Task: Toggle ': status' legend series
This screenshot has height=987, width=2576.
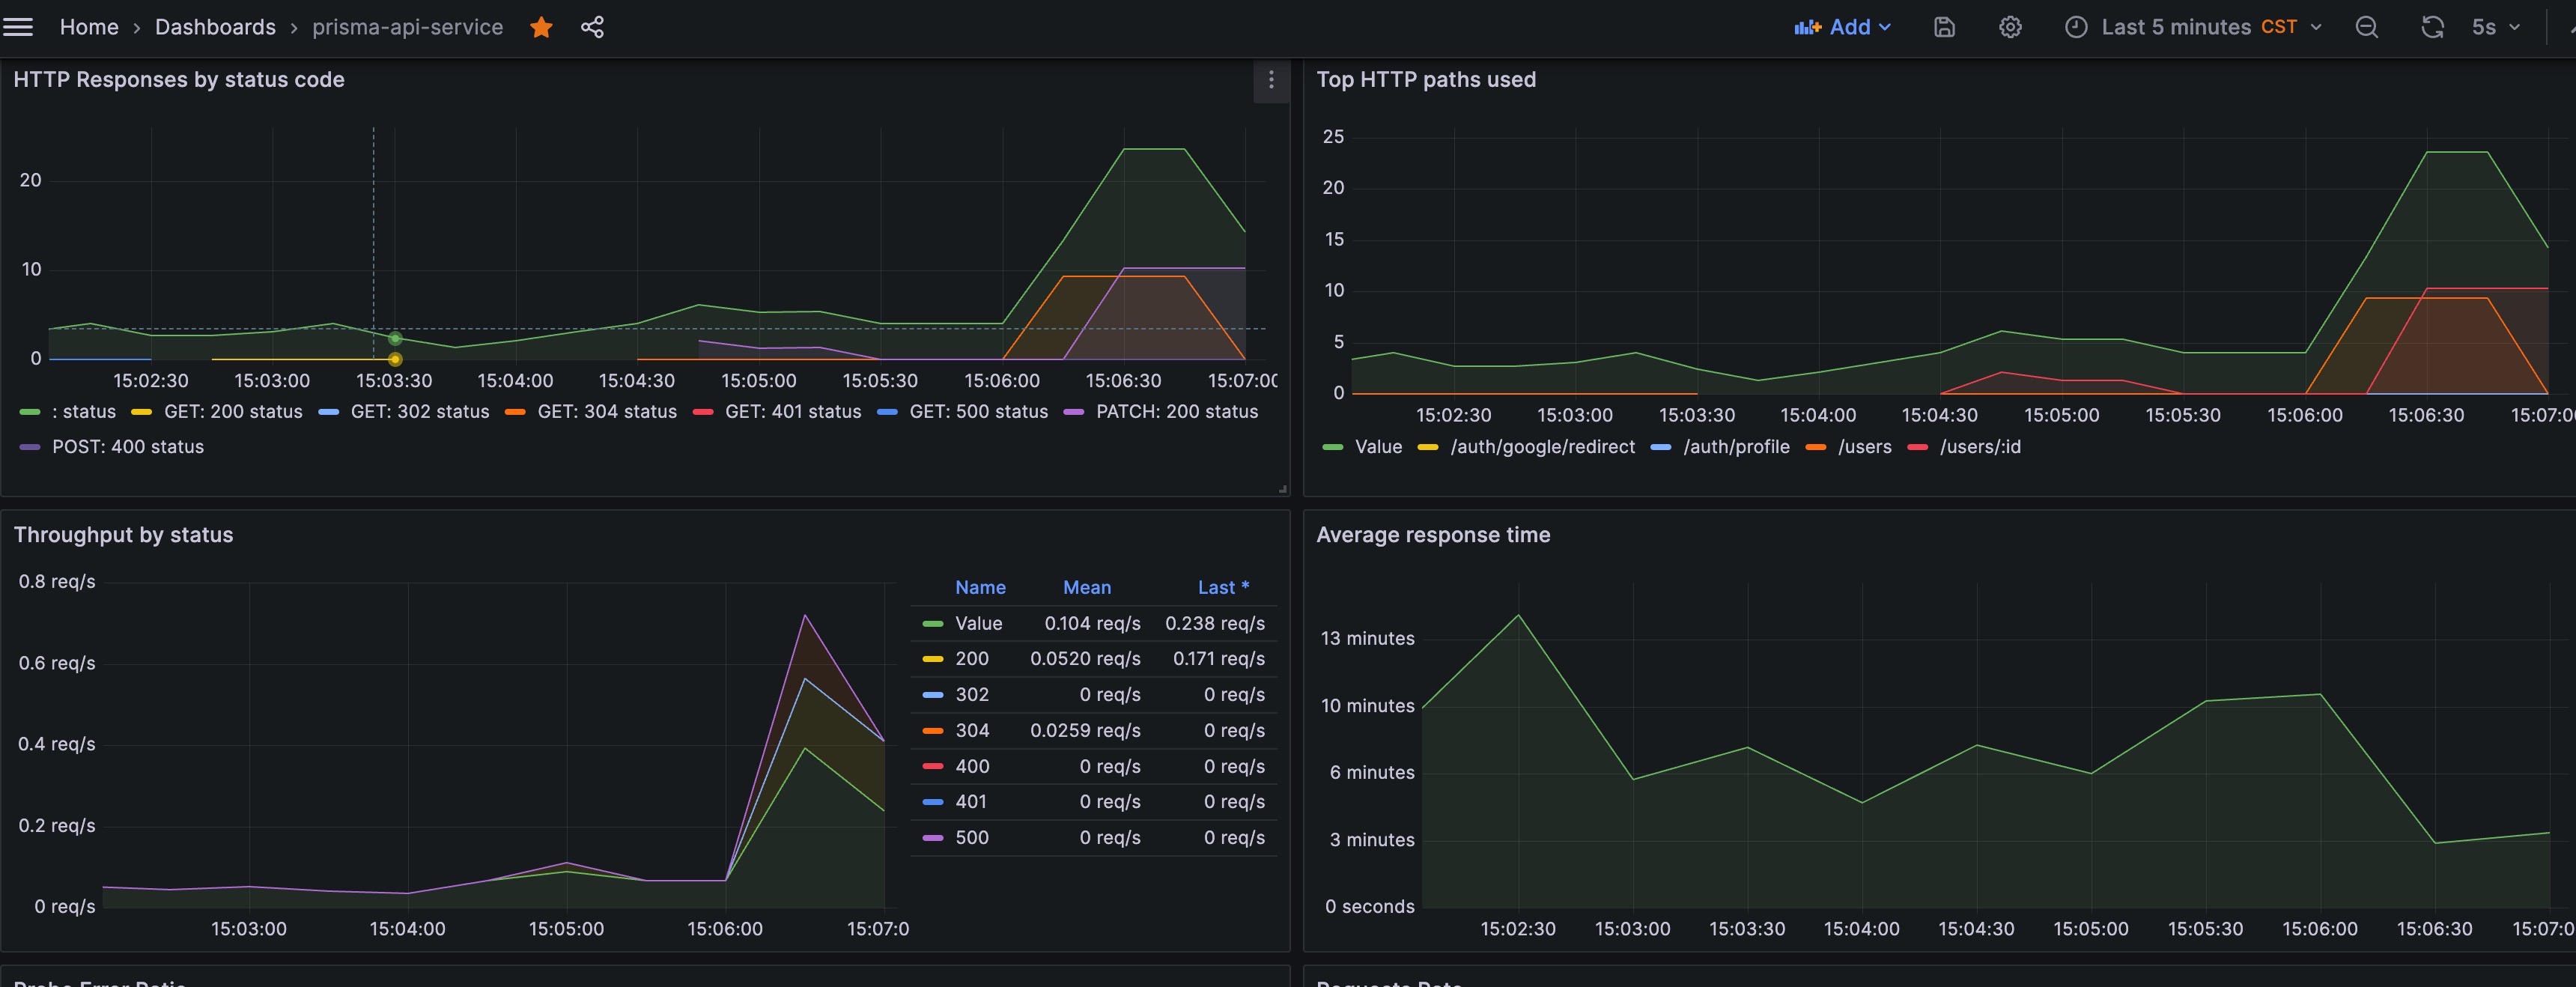Action: [84, 412]
